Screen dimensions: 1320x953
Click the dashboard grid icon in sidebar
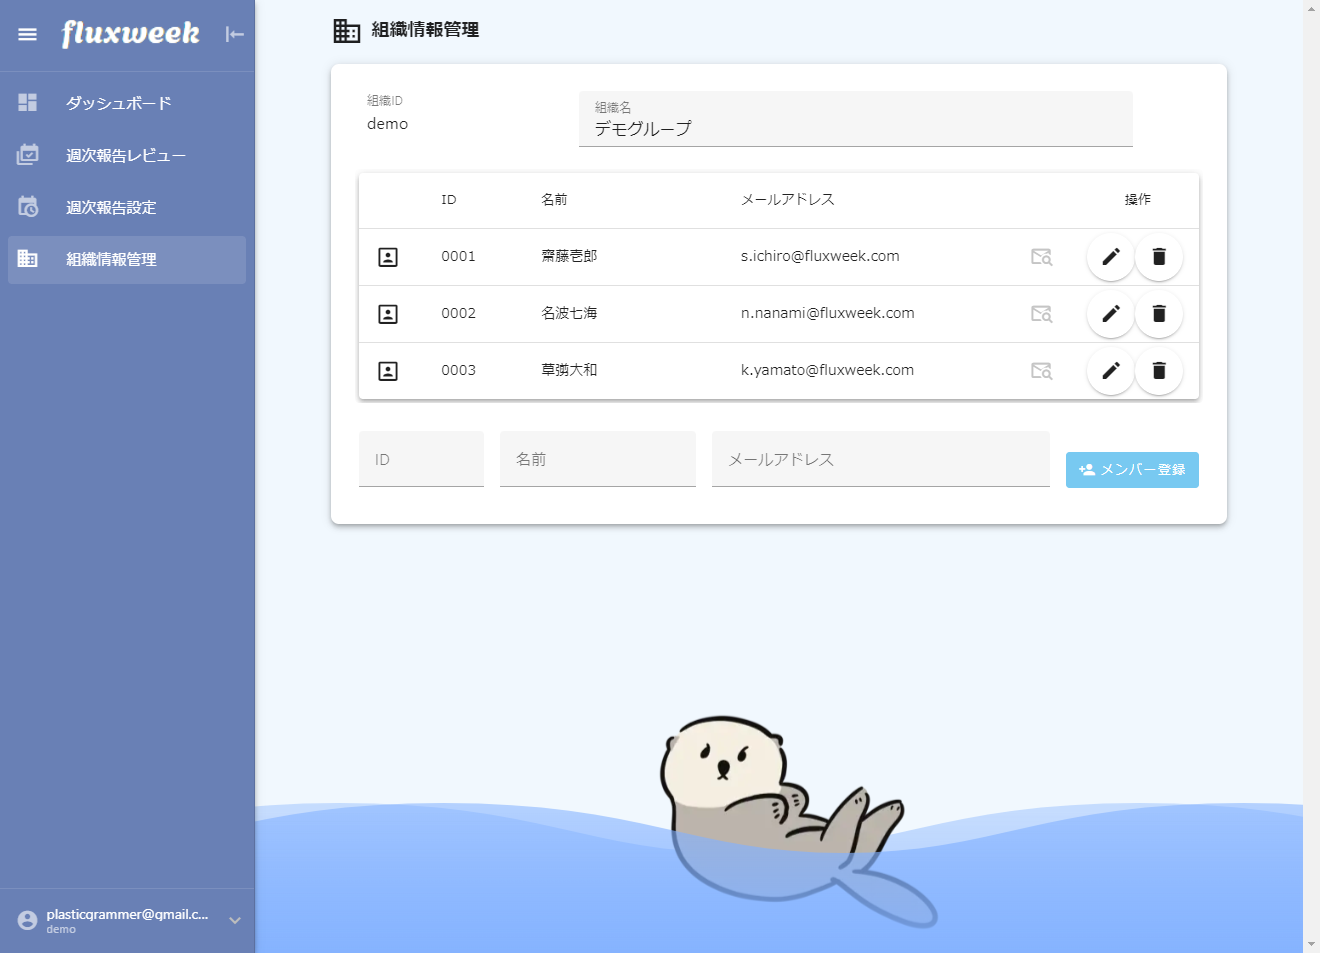tap(27, 102)
